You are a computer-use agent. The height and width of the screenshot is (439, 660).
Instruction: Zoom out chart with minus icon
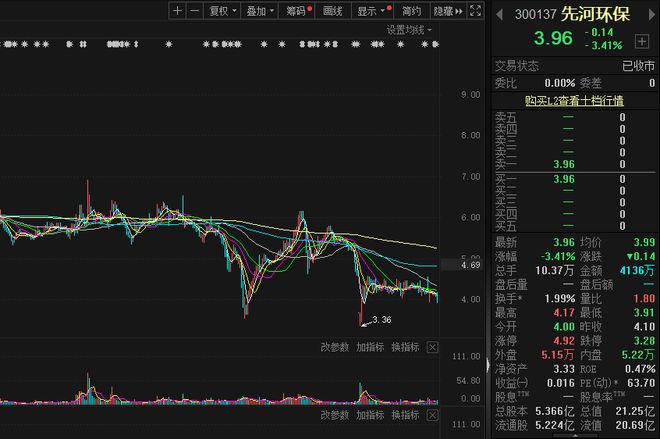tap(194, 11)
